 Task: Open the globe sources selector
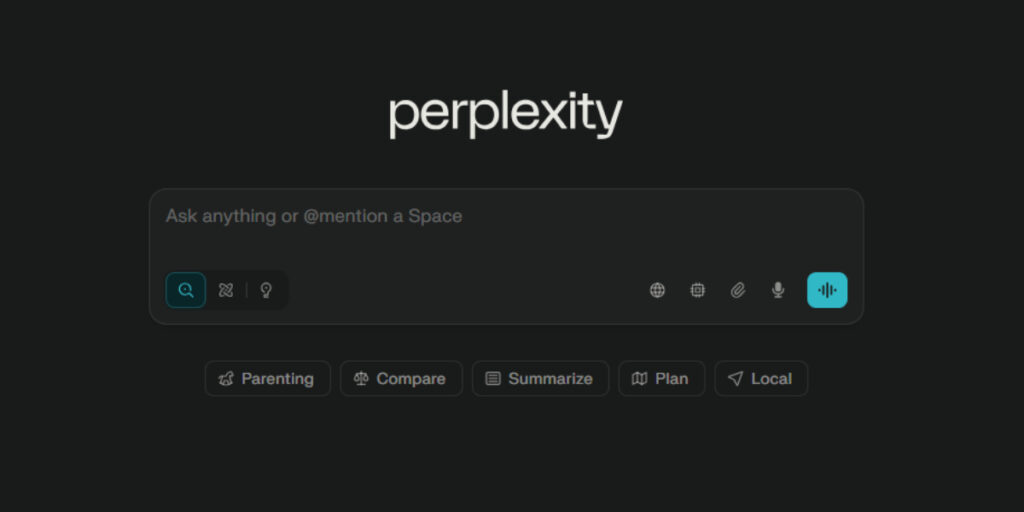click(657, 290)
